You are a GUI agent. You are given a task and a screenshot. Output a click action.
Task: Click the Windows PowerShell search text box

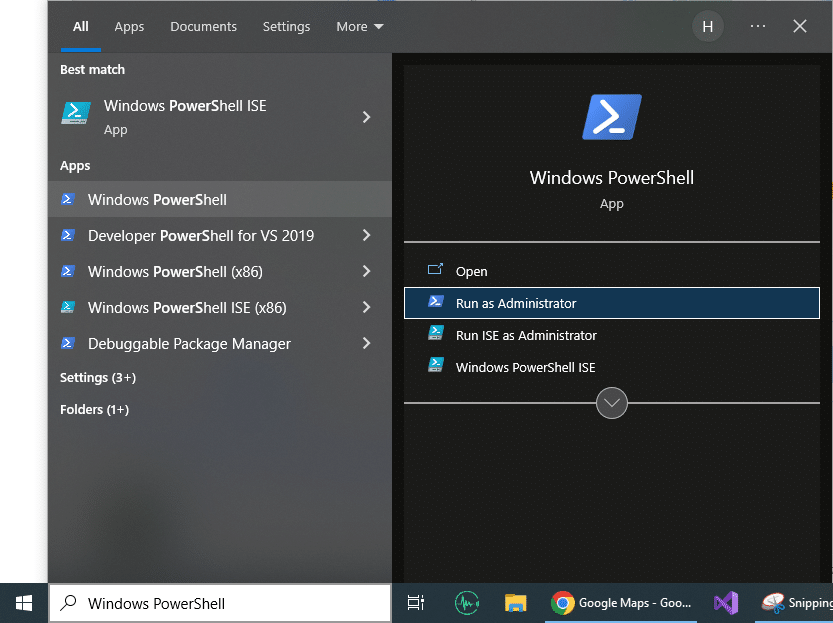pyautogui.click(x=220, y=603)
